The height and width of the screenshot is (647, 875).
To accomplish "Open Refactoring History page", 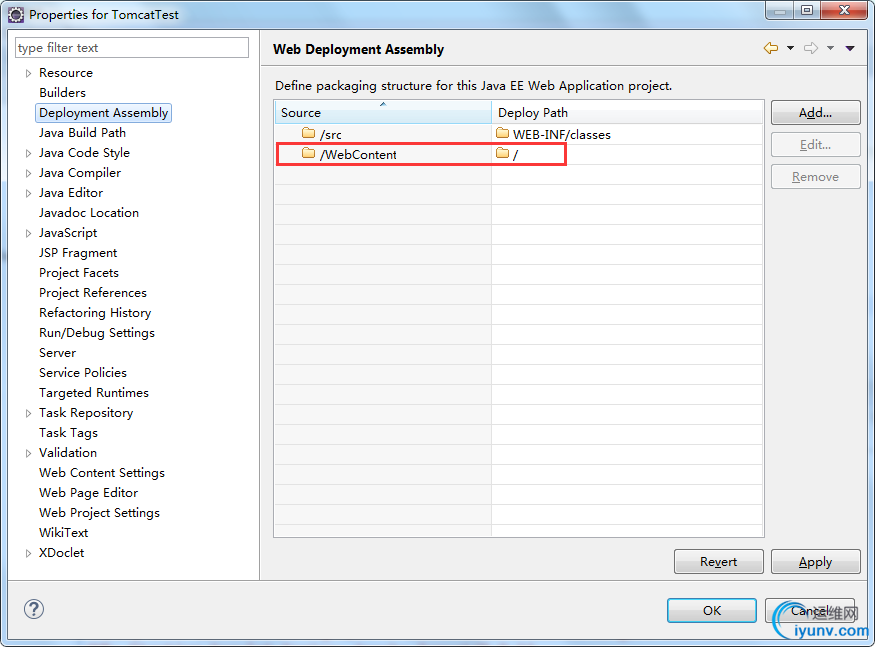I will pyautogui.click(x=95, y=313).
